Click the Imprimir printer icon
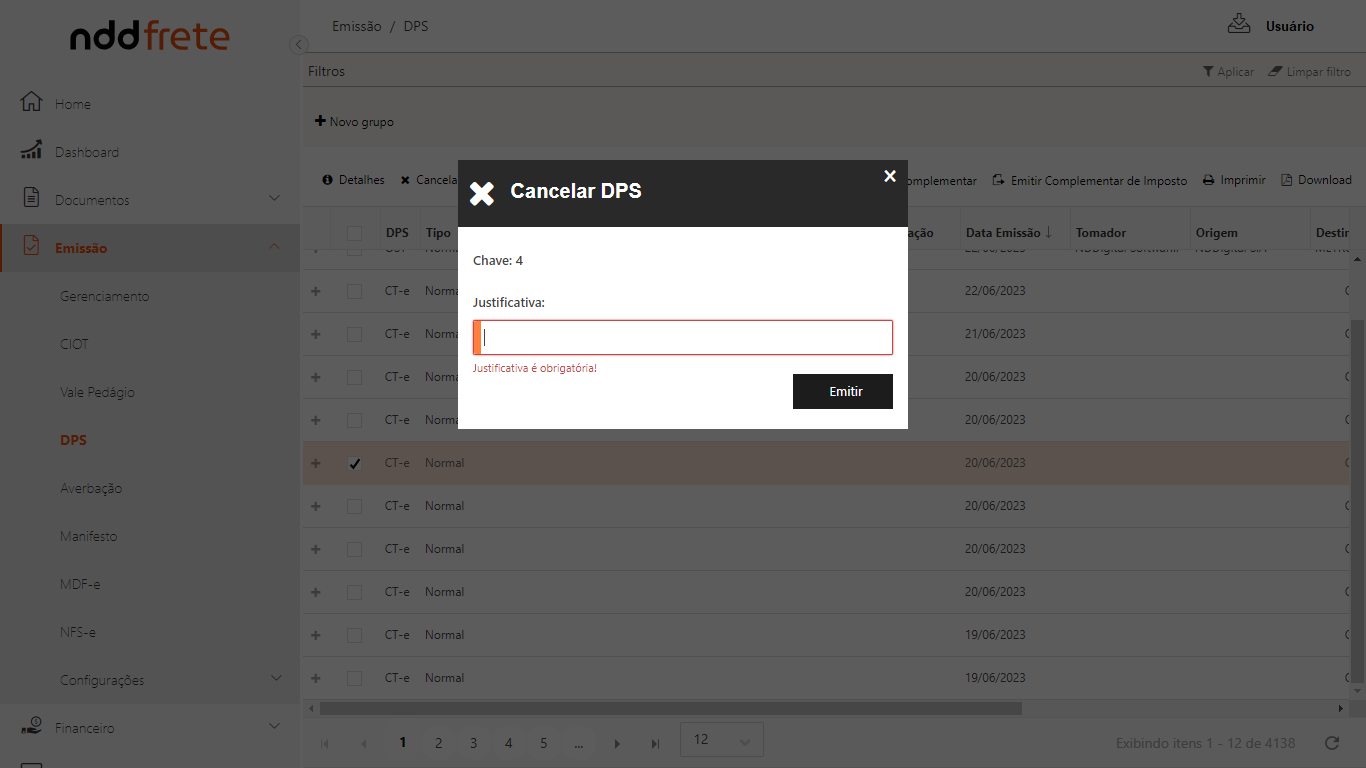The image size is (1366, 768). tap(1209, 180)
